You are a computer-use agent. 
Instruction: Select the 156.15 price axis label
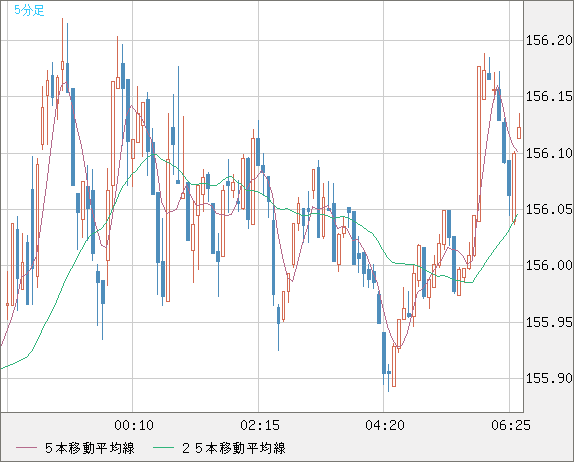[549, 97]
